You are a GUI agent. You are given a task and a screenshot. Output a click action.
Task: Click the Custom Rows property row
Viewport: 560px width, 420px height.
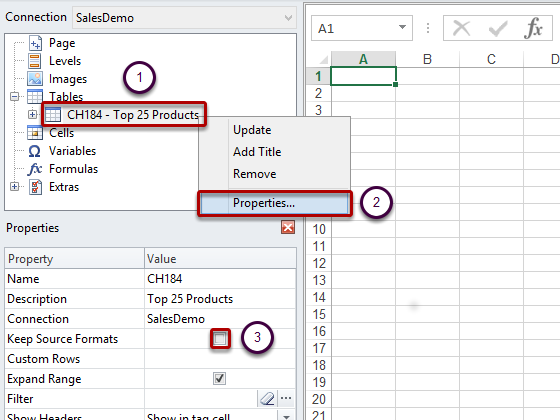coord(150,359)
